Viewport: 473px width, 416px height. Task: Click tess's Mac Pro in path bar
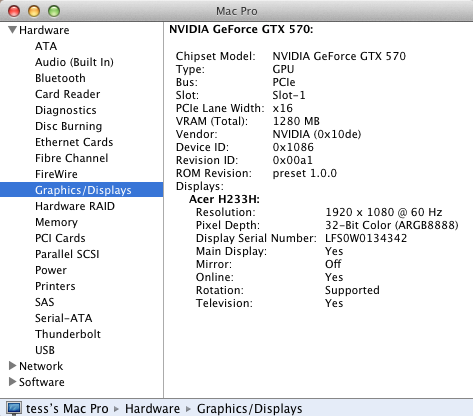(67, 409)
